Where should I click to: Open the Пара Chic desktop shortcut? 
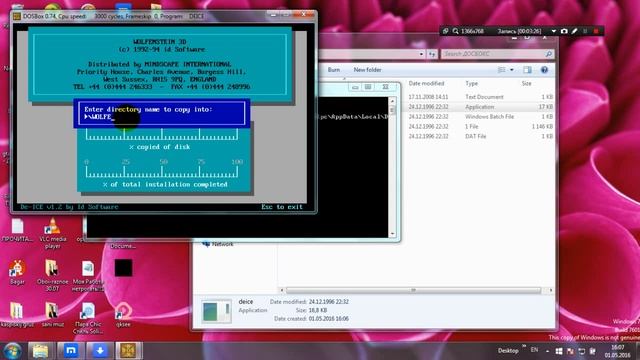[88, 318]
